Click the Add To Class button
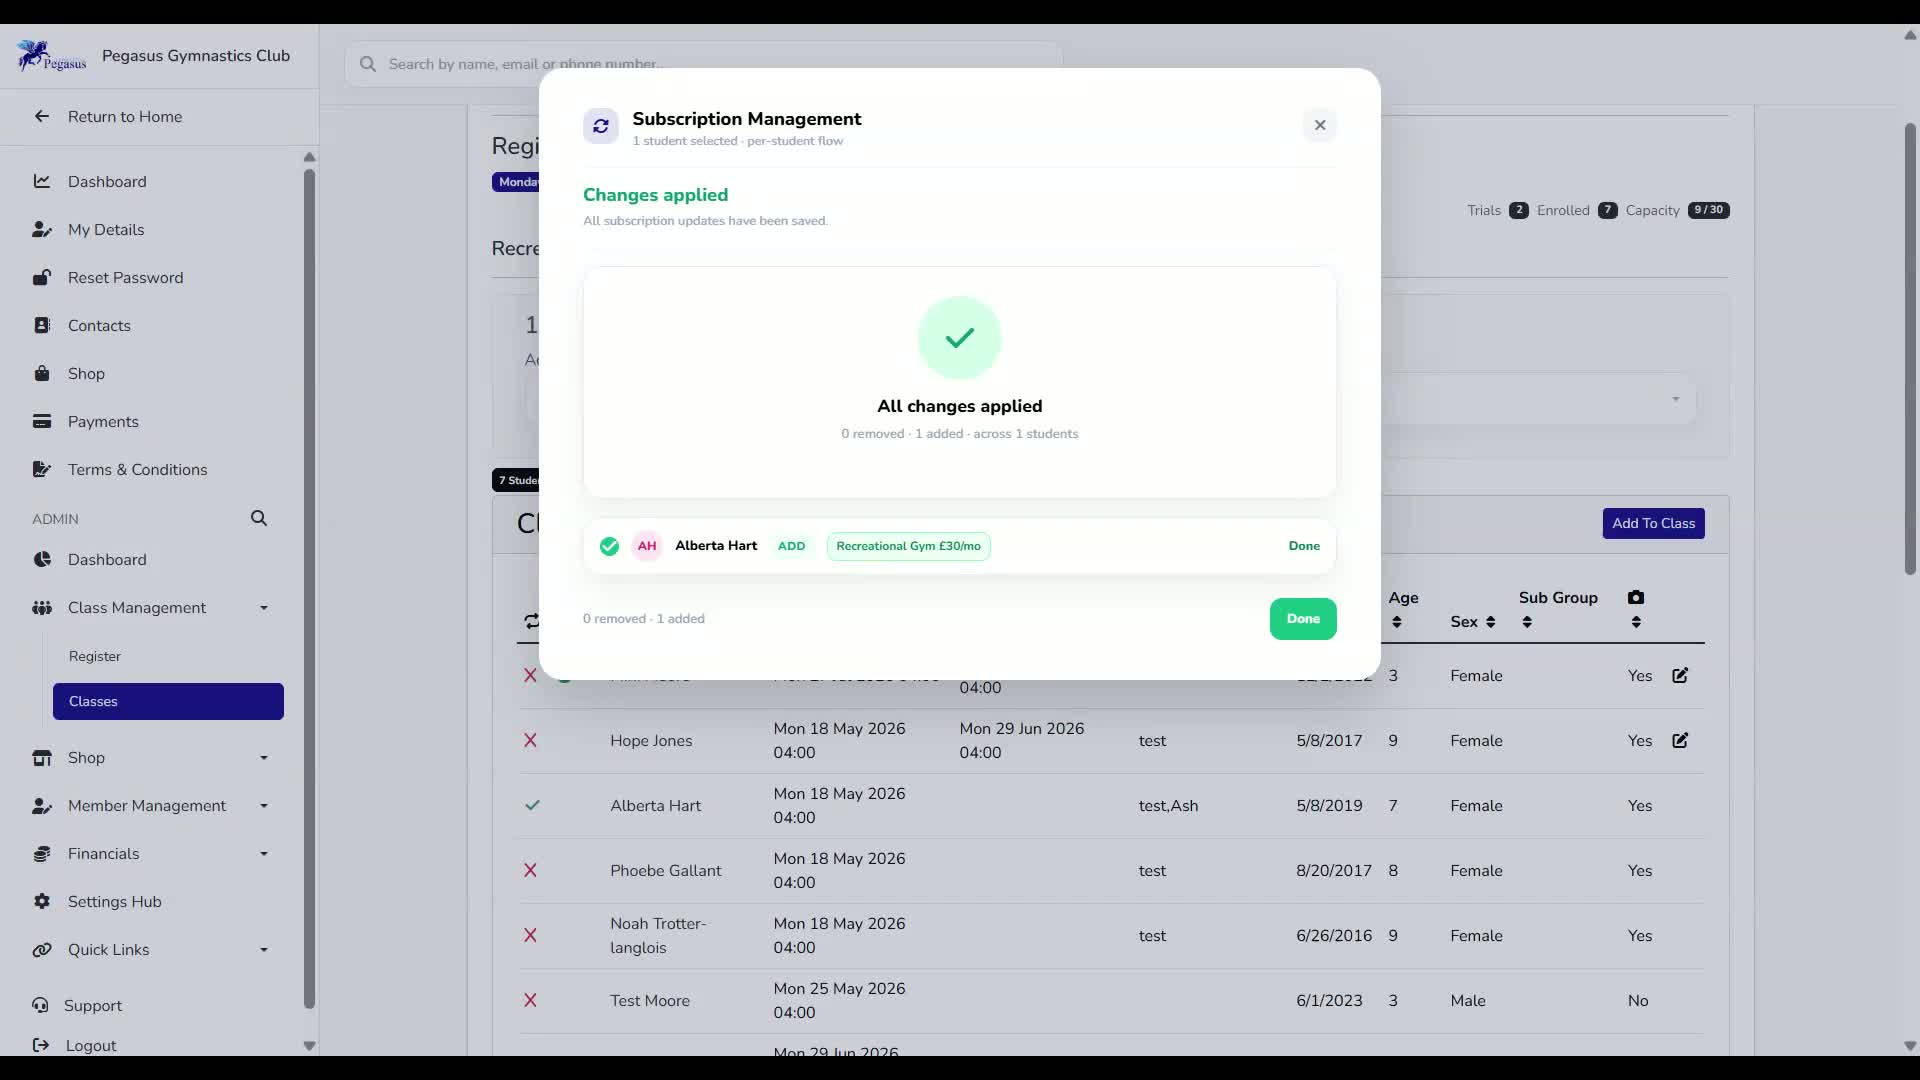 click(1654, 523)
